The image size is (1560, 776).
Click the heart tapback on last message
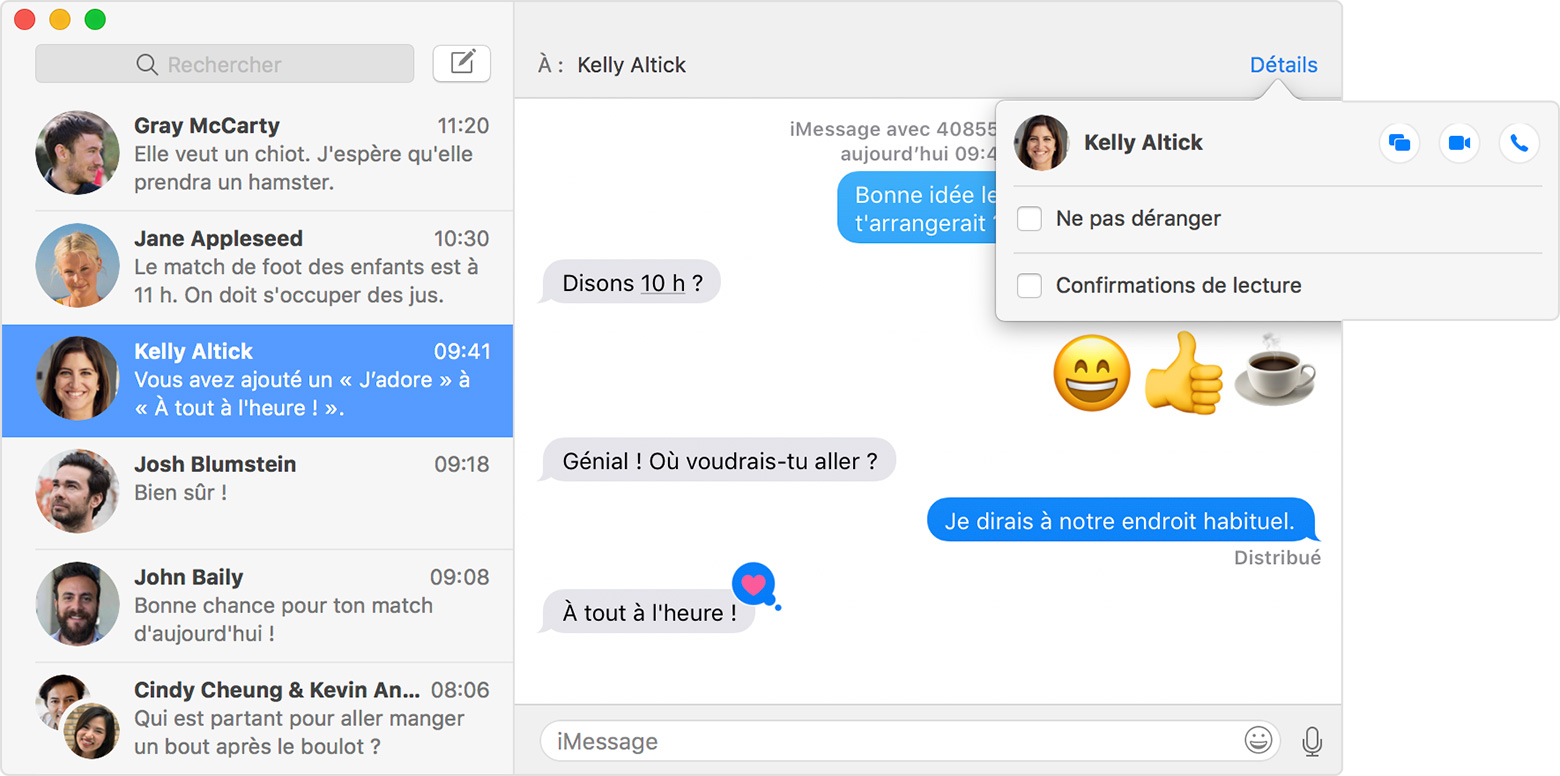(x=753, y=584)
